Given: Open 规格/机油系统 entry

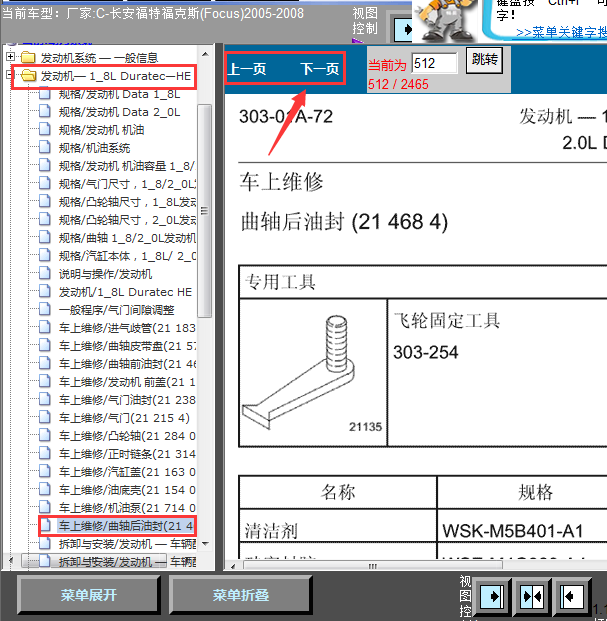Looking at the screenshot, I should pyautogui.click(x=94, y=148).
